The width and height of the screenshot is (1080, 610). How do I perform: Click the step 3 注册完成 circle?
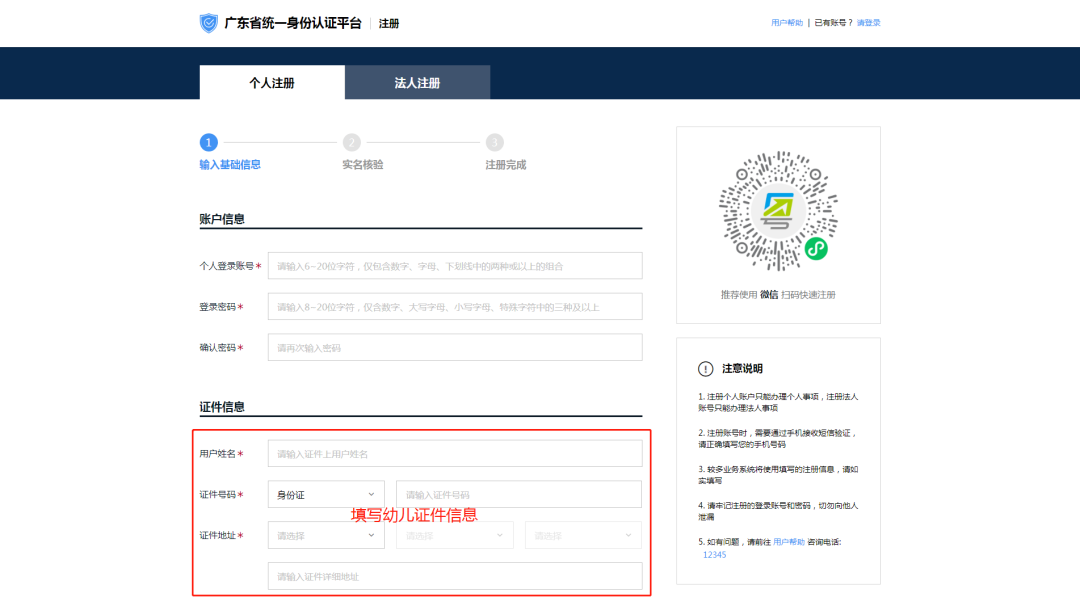[x=494, y=143]
